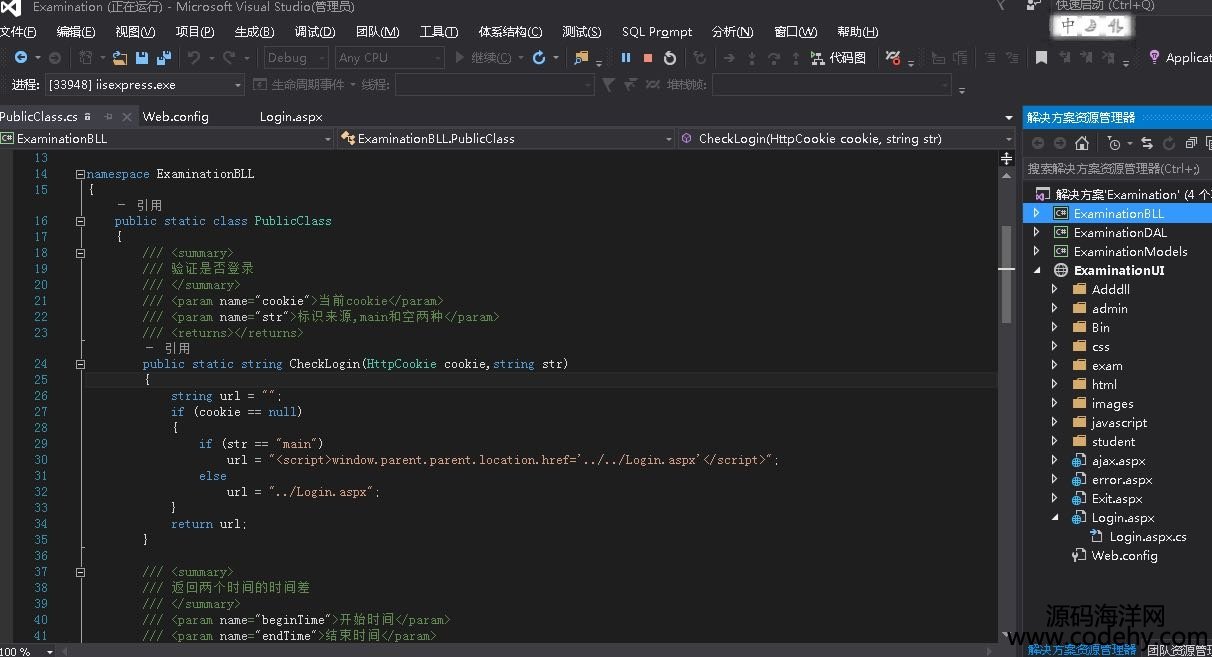This screenshot has height=657, width=1212.
Task: Click the Open File folder icon
Action: (x=120, y=58)
